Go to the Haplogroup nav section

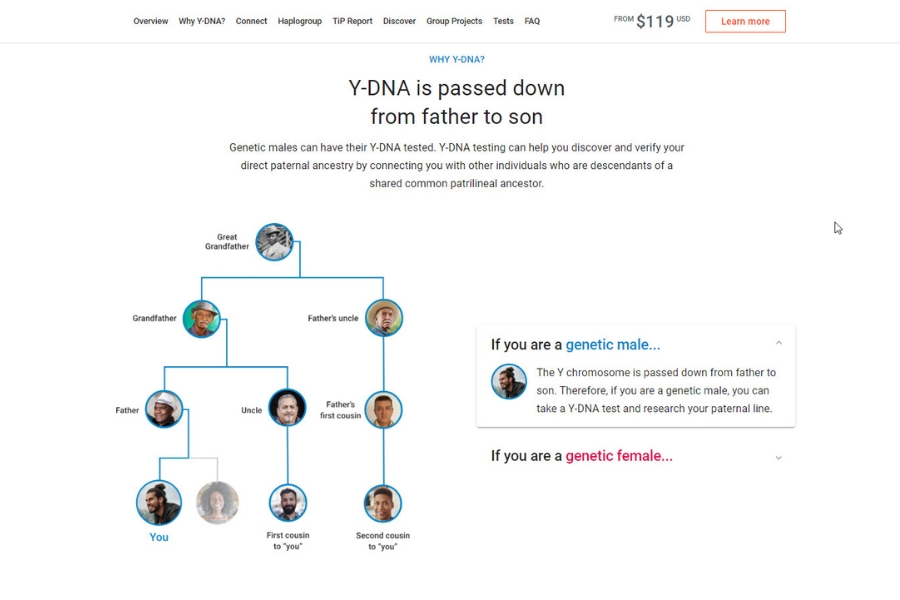pyautogui.click(x=300, y=21)
